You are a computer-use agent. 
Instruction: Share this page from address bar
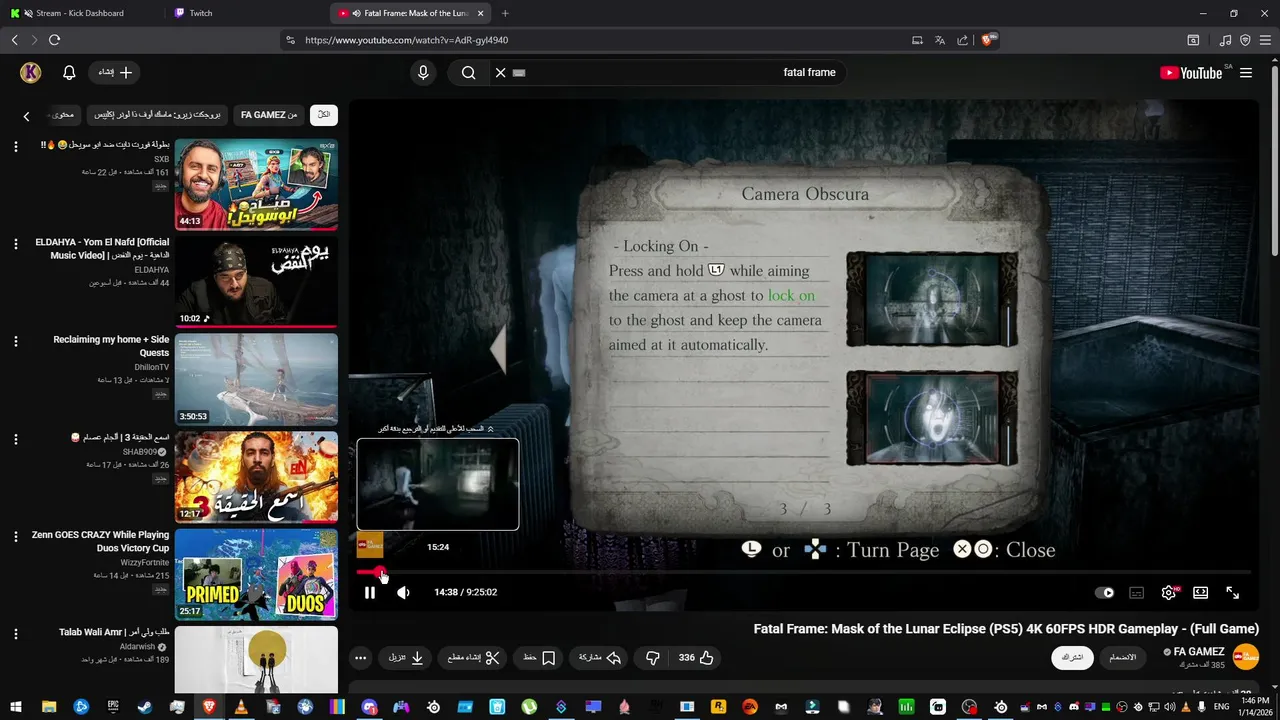coord(962,40)
